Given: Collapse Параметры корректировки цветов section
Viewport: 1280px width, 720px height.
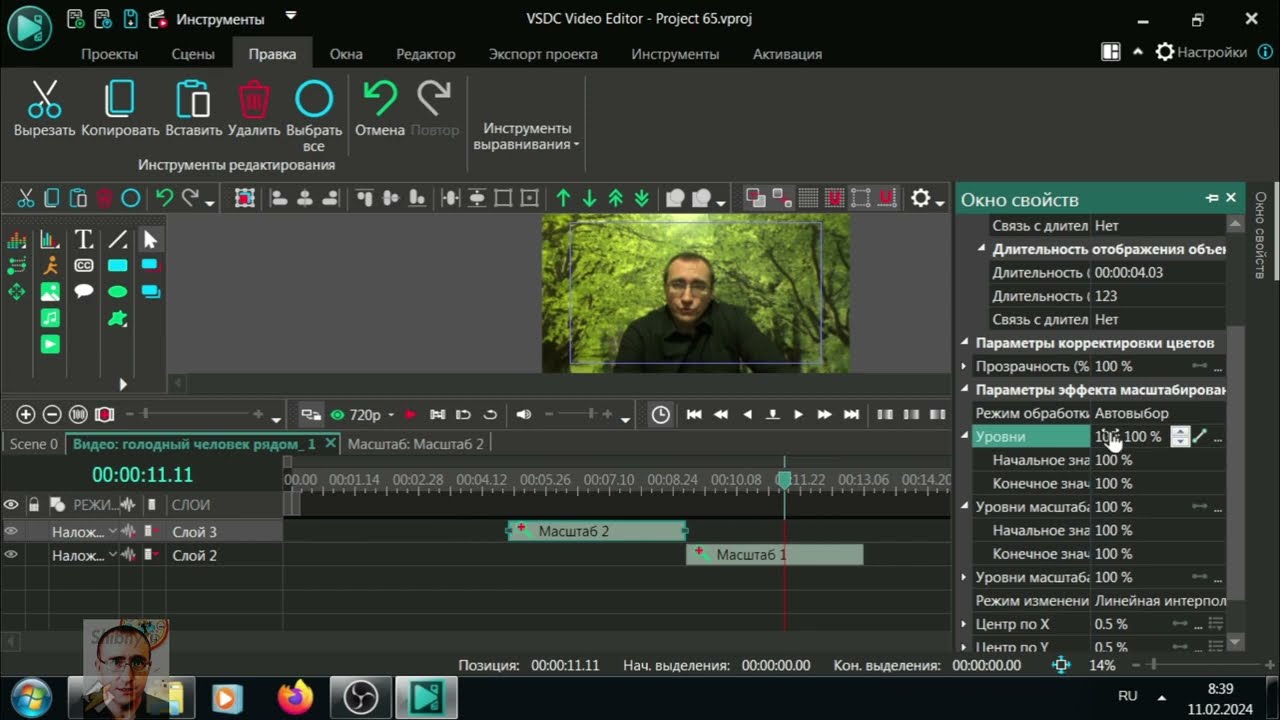Looking at the screenshot, I should (966, 343).
